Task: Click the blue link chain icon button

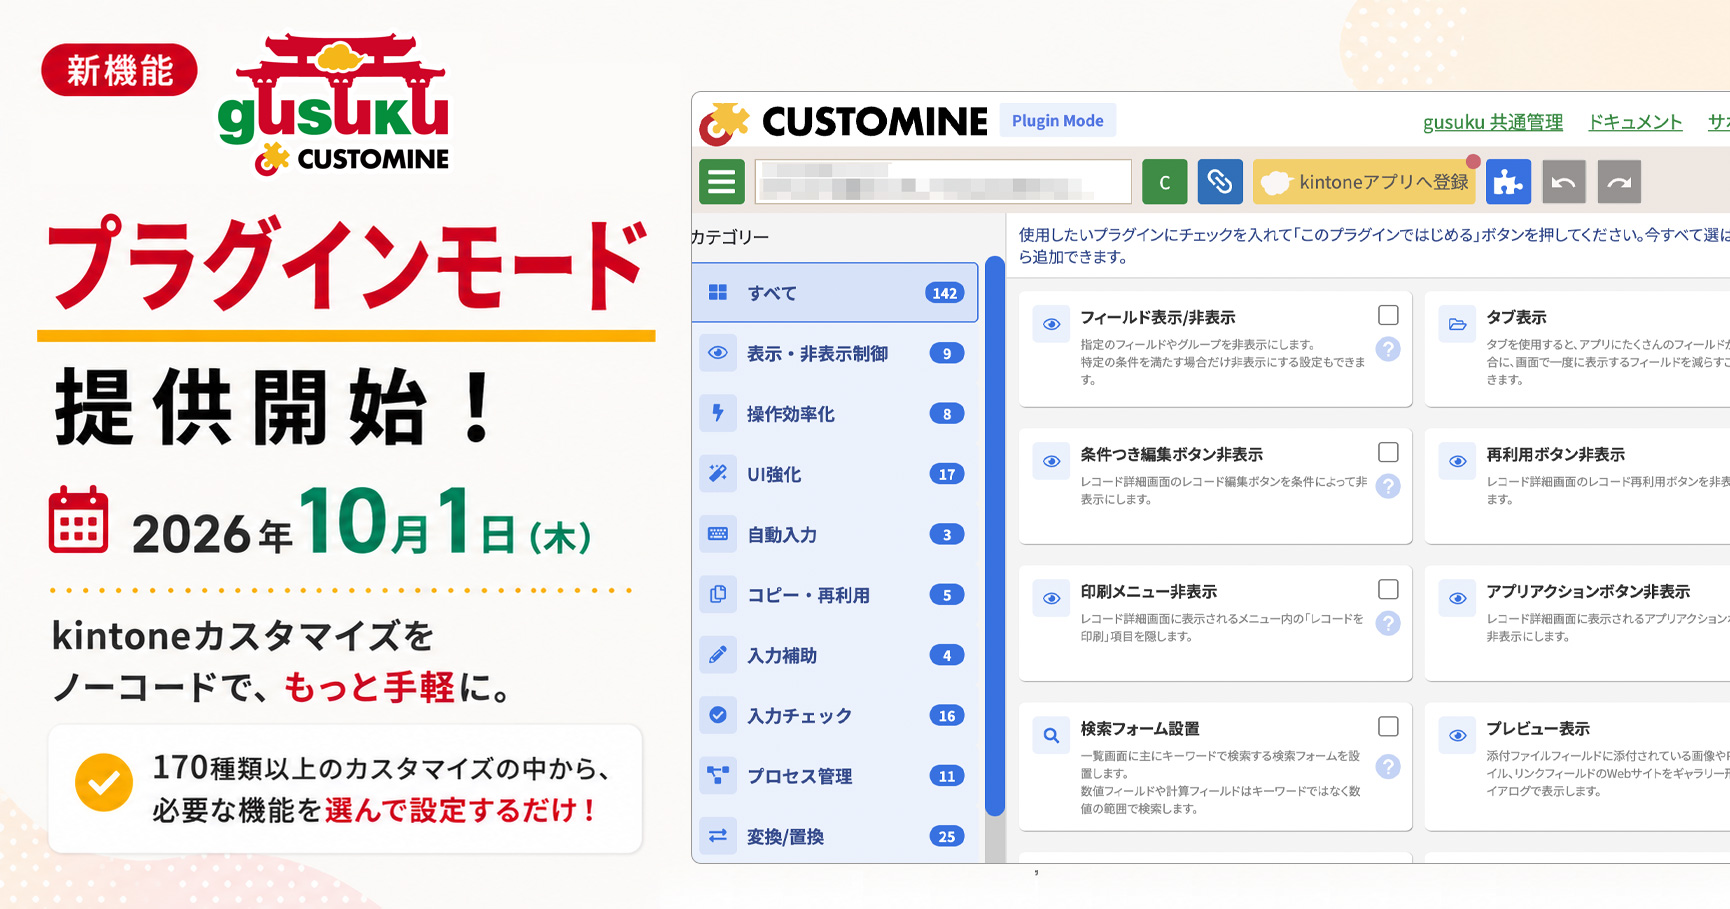Action: pyautogui.click(x=1219, y=182)
